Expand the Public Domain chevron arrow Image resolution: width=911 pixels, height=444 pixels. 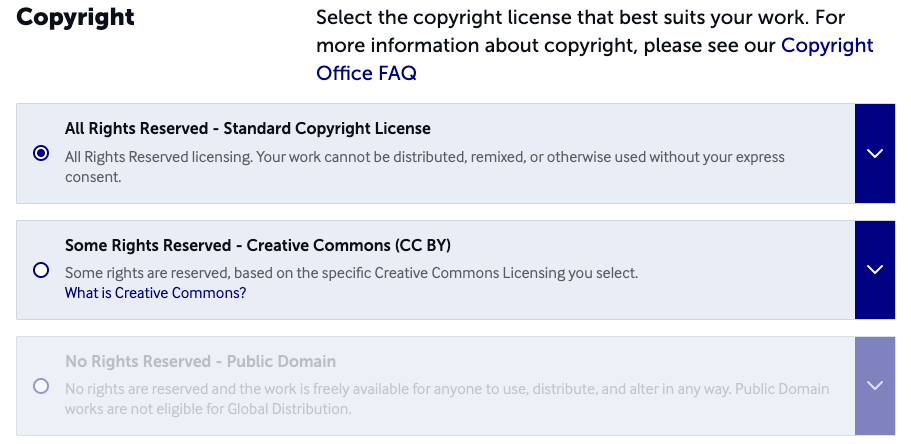(875, 386)
